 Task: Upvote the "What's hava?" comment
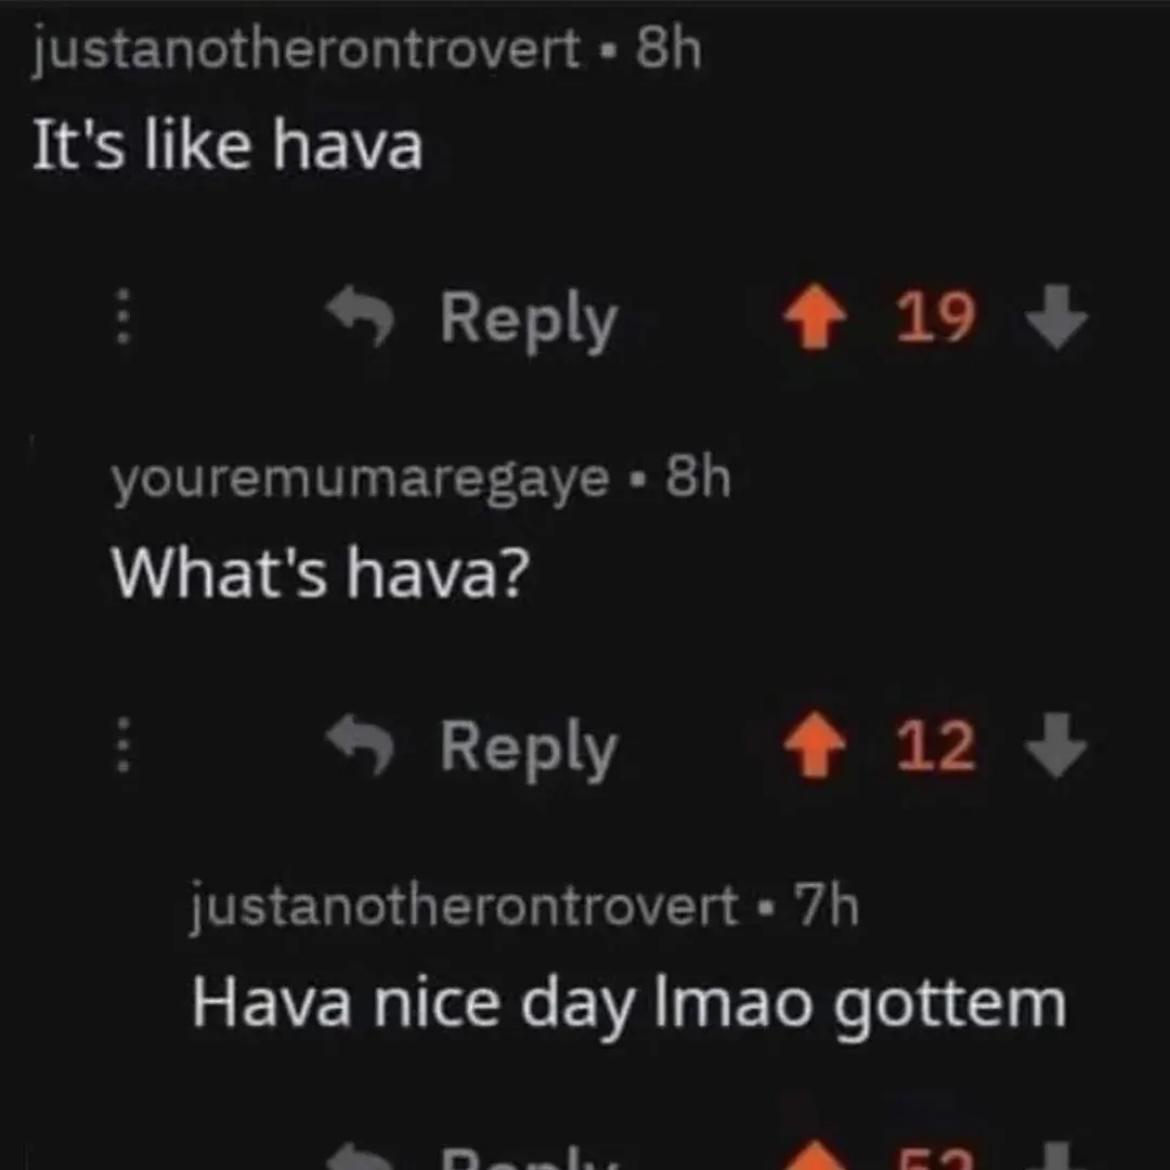815,745
